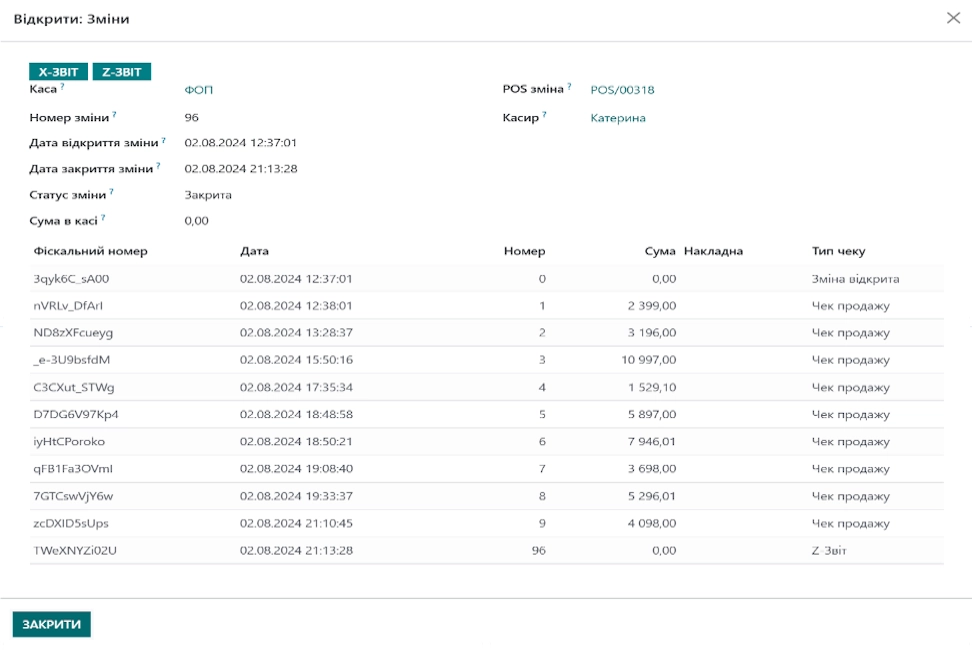The height and width of the screenshot is (650, 972).
Task: Show help tooltip next to Сума в касі
Action: [x=104, y=217]
